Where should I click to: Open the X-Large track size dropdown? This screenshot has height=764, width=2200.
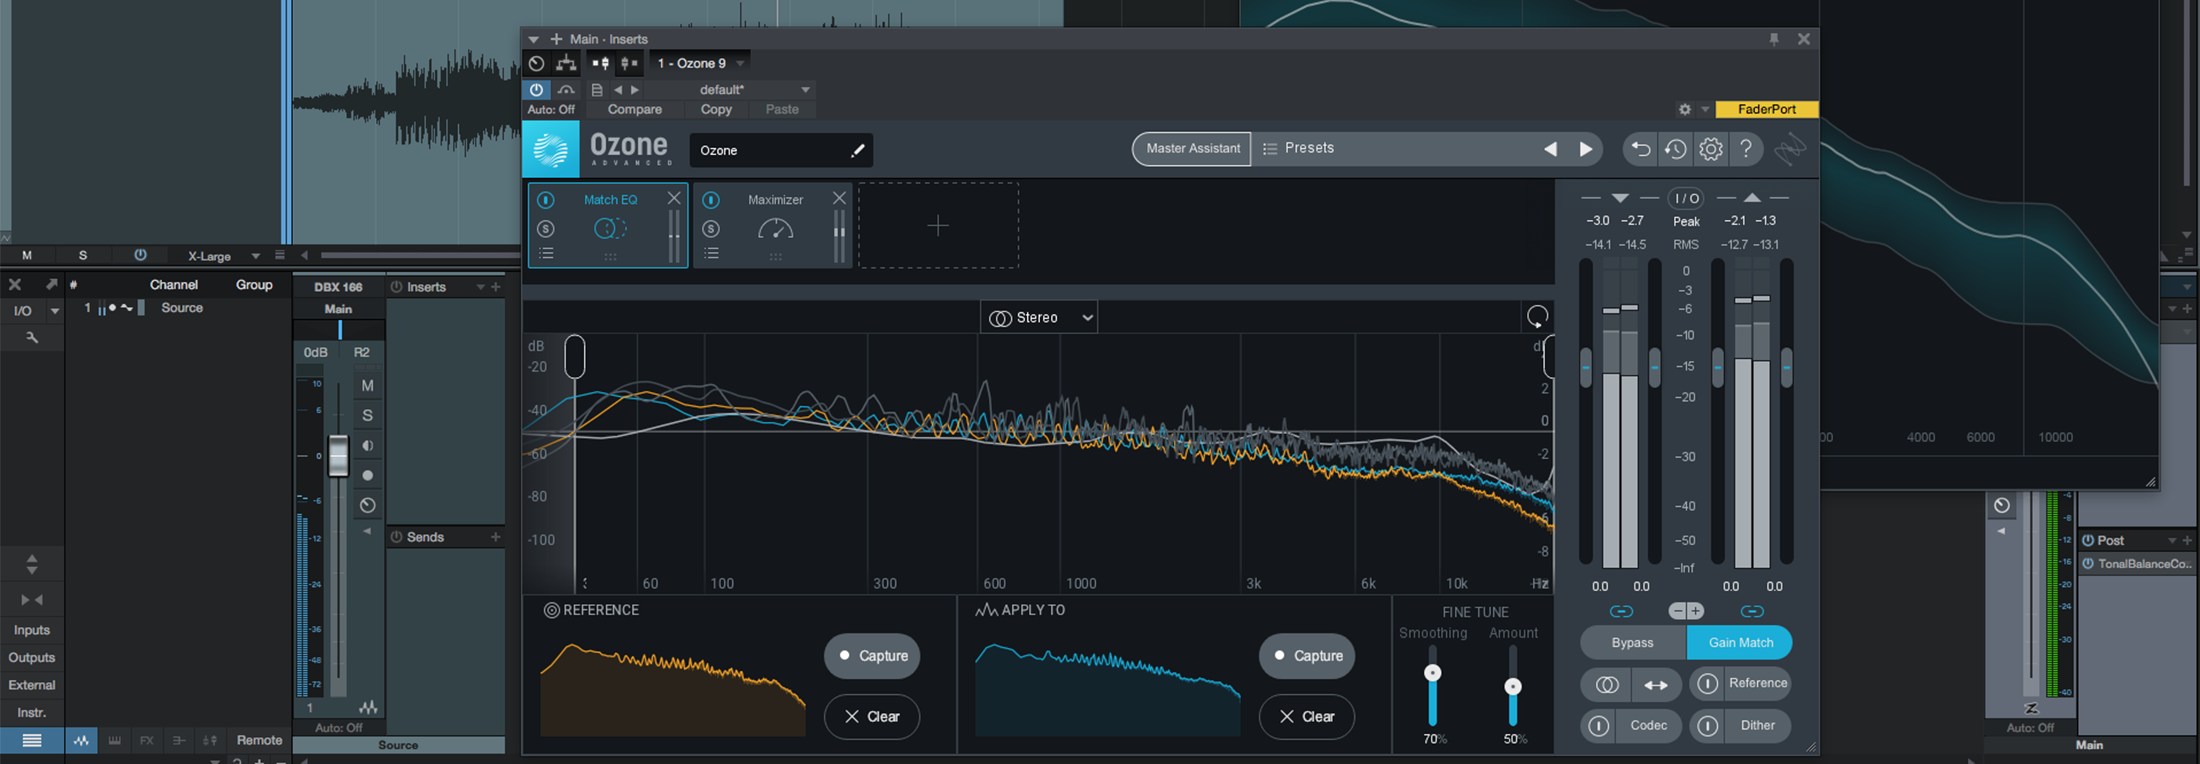tap(222, 256)
